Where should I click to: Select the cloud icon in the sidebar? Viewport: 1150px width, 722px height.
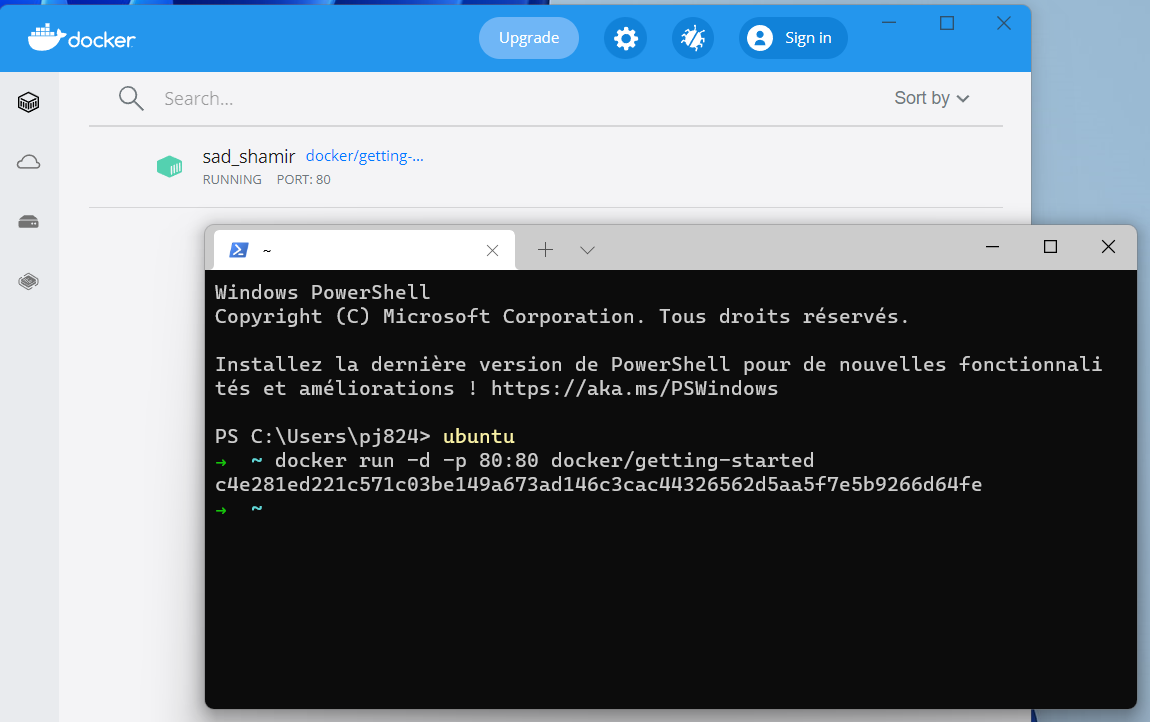click(x=28, y=161)
